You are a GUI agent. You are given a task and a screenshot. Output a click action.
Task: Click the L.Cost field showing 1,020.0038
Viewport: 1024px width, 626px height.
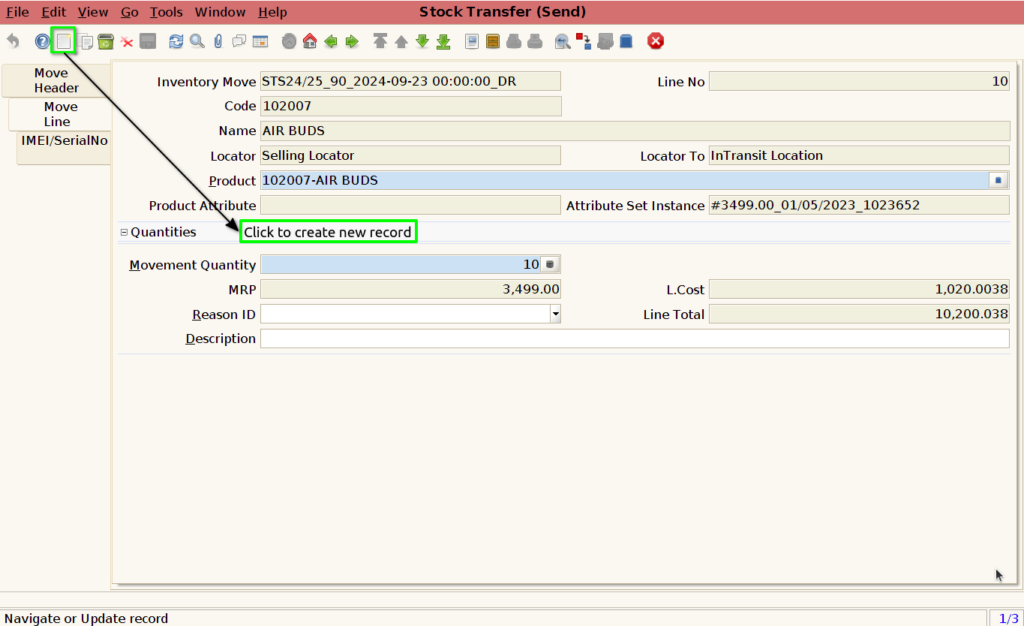[x=859, y=289]
